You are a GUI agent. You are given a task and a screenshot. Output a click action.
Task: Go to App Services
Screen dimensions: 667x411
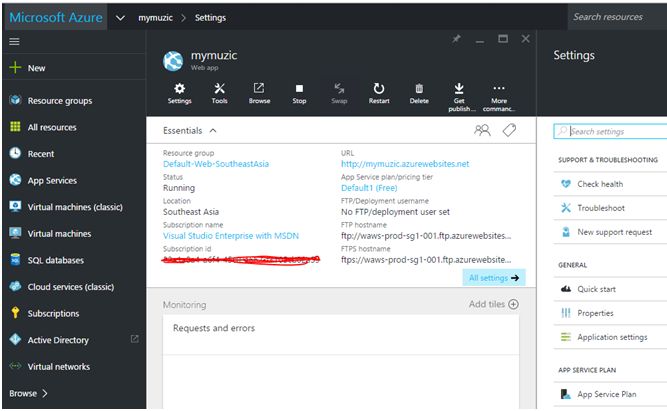[x=52, y=180]
